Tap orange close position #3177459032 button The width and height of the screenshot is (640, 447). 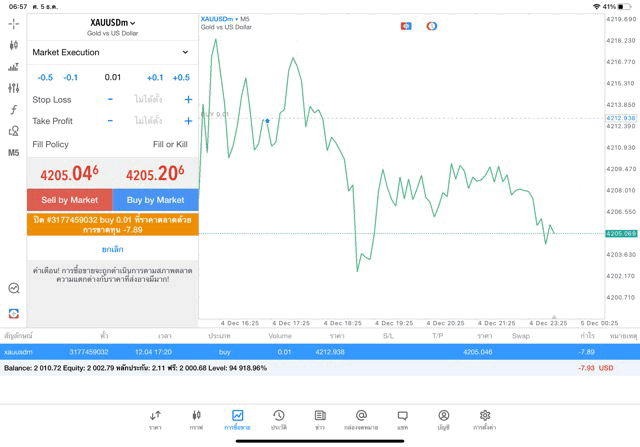(x=112, y=224)
